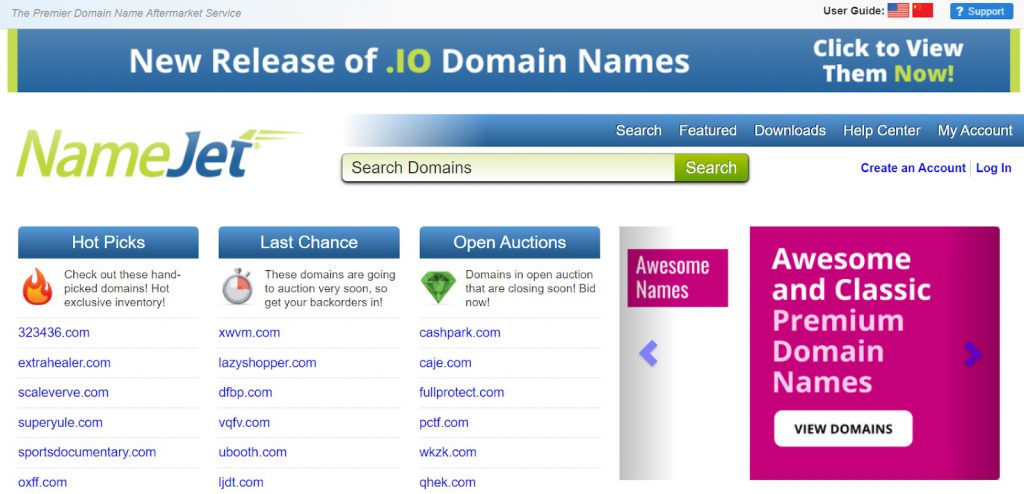1024x494 pixels.
Task: Click the VIEW DOMAINS button
Action: (x=843, y=429)
